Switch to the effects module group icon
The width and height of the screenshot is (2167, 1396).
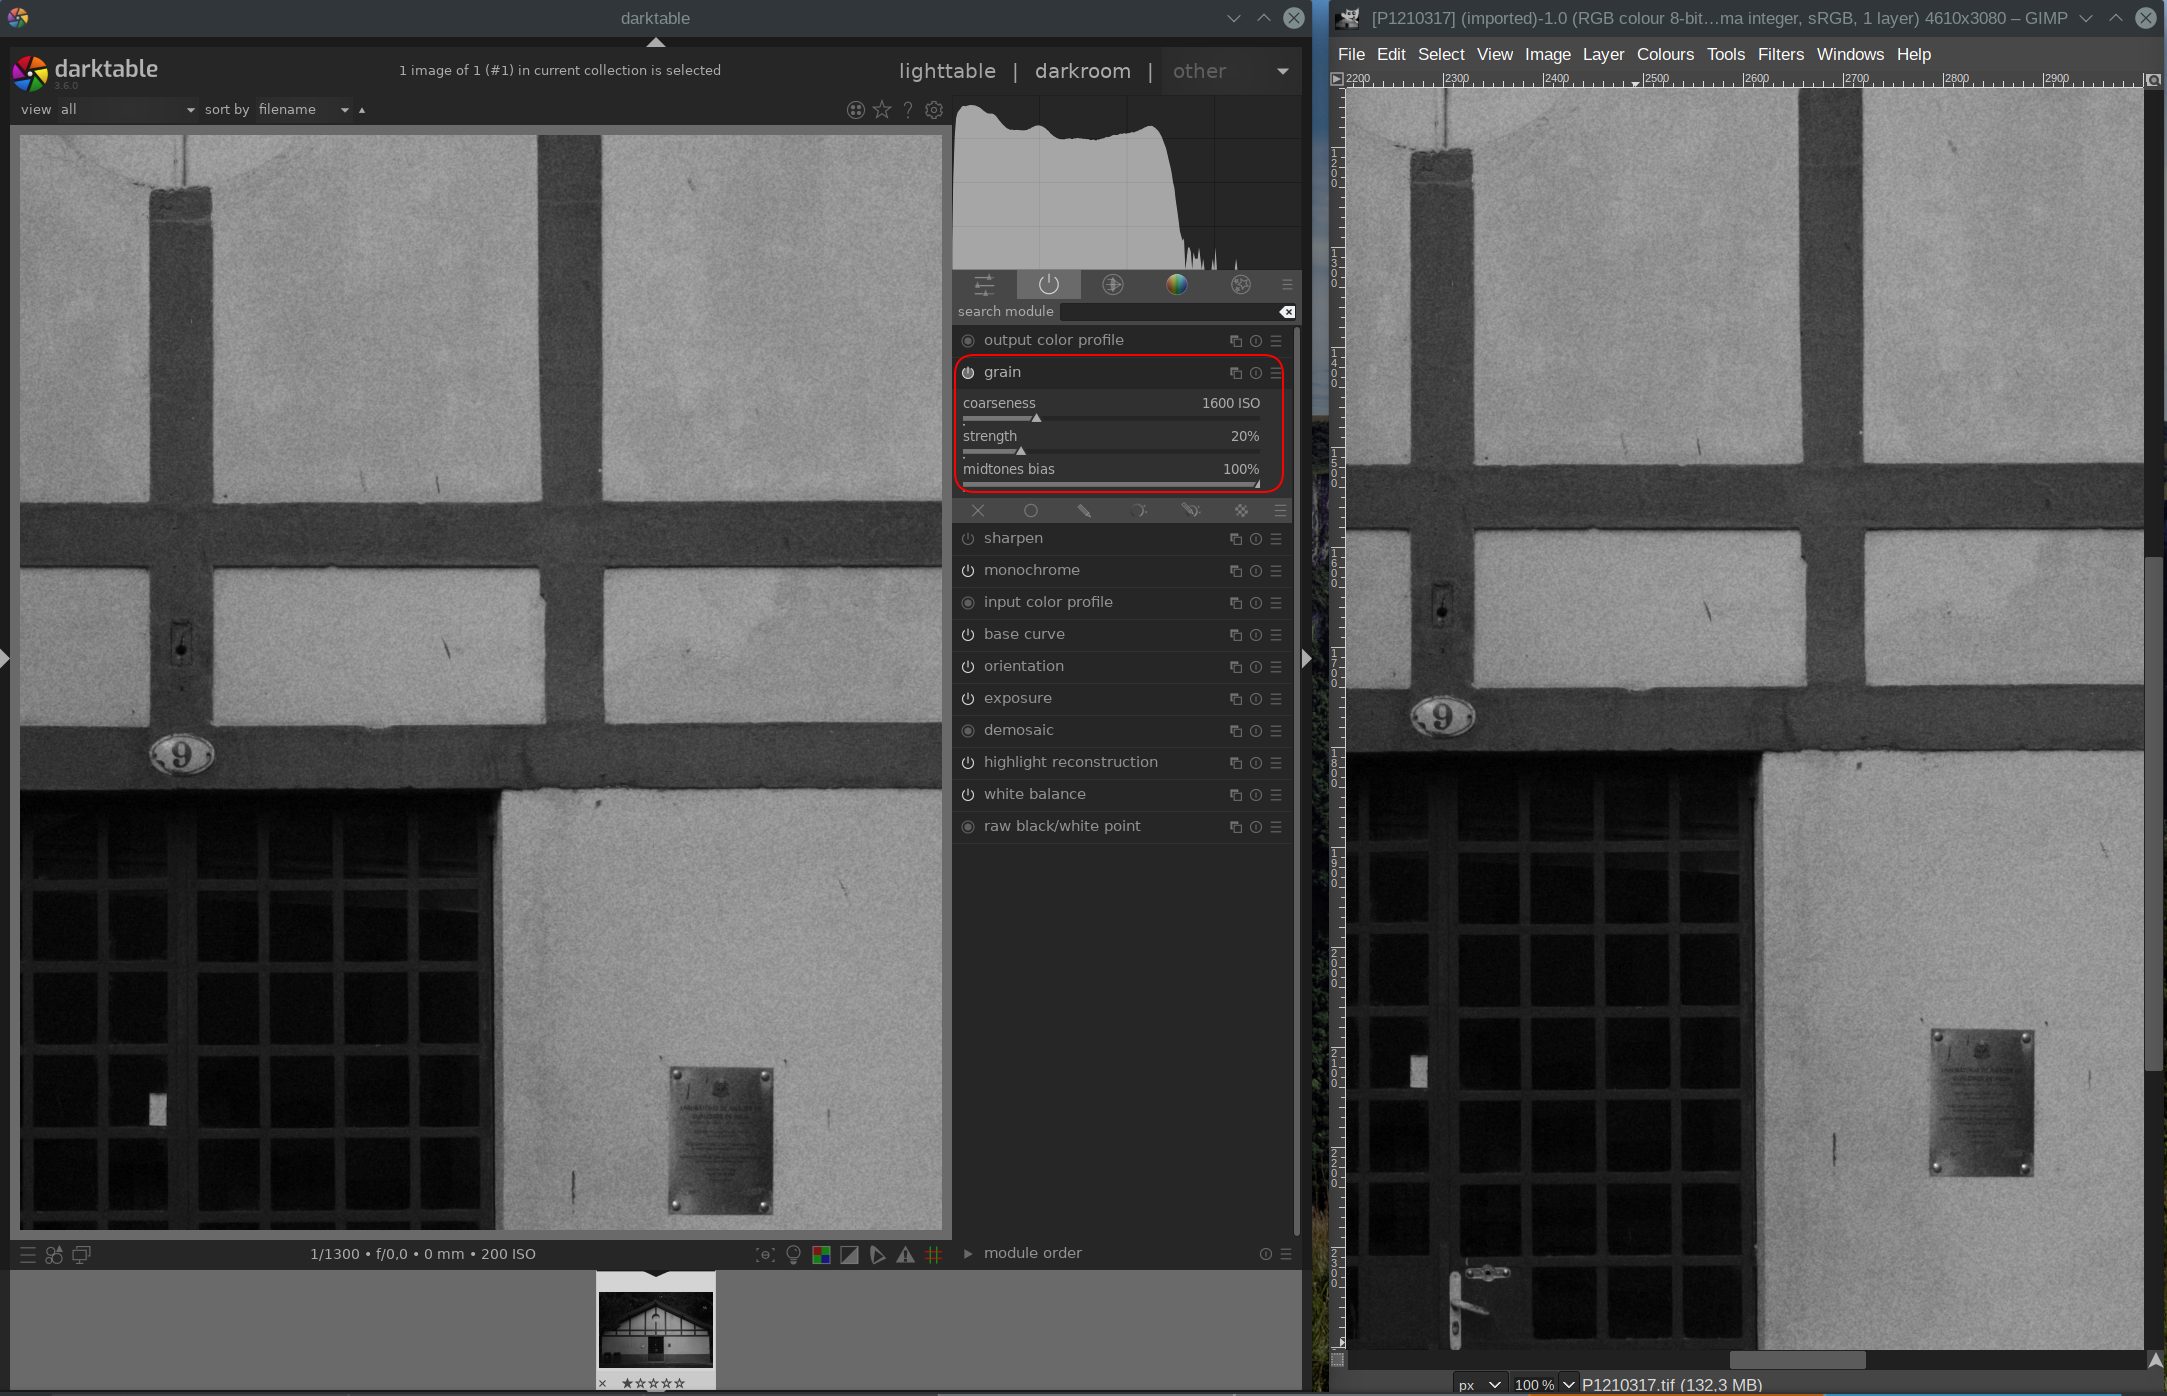tap(1241, 284)
